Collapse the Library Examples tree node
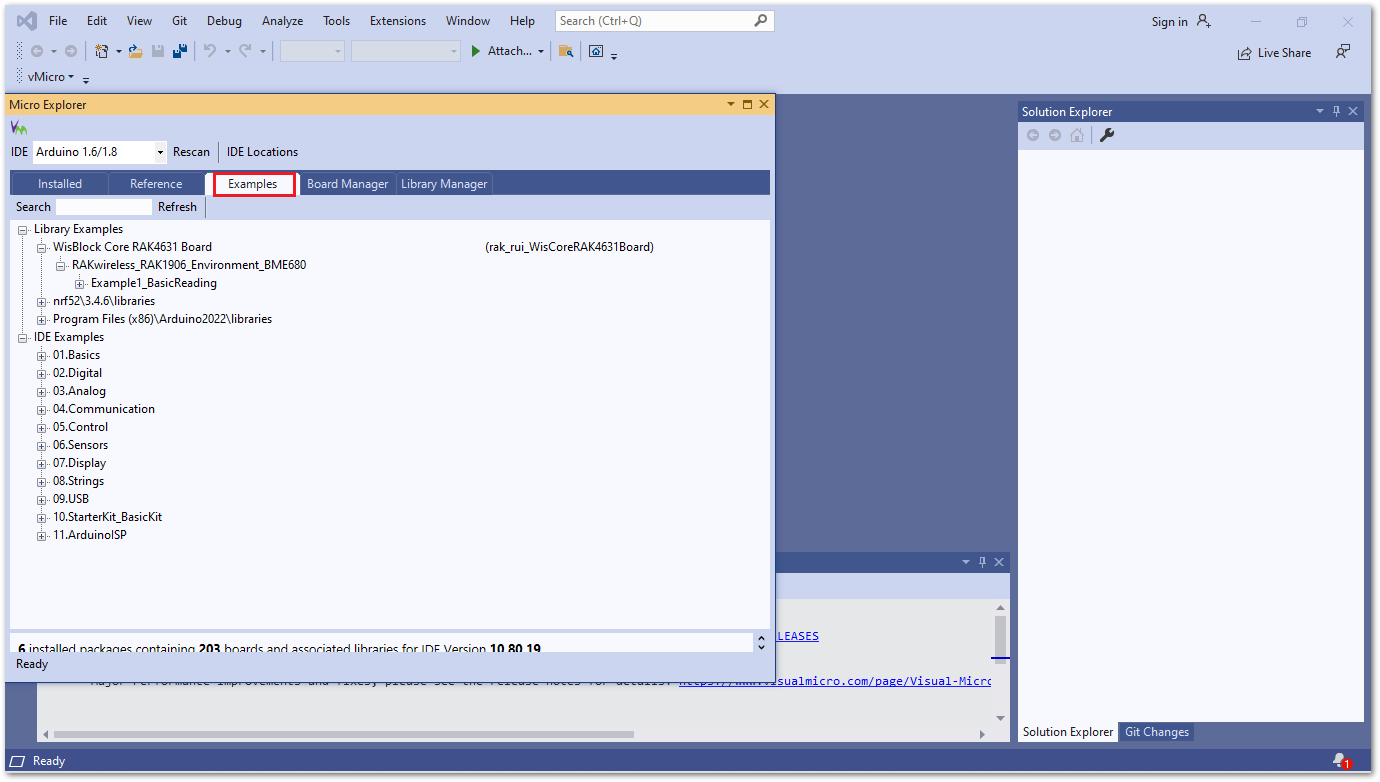 pyautogui.click(x=23, y=229)
